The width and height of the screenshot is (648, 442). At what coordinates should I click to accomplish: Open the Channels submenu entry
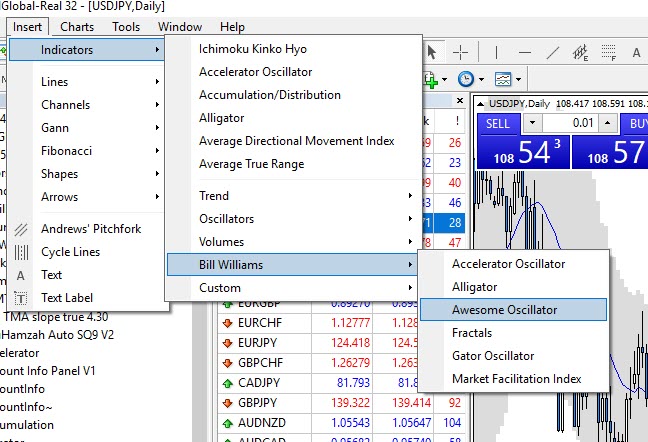click(x=87, y=105)
